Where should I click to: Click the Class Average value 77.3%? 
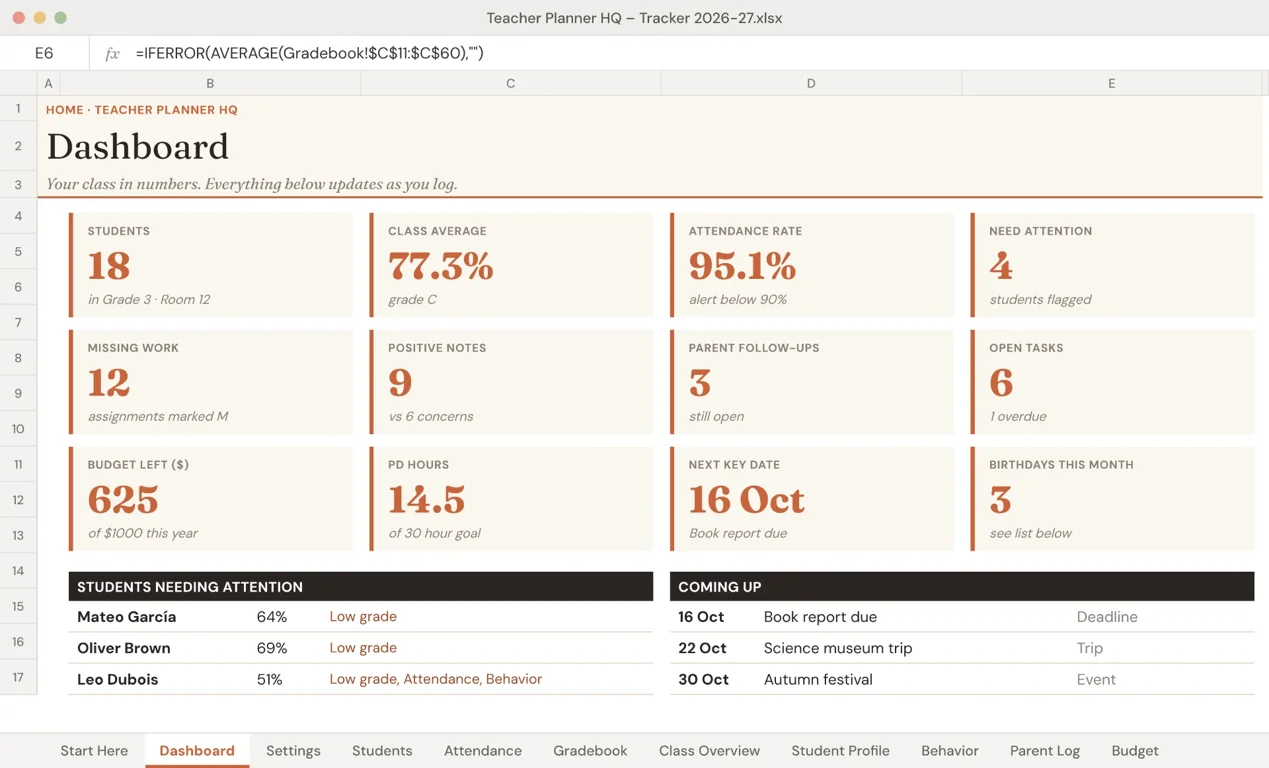tap(441, 266)
